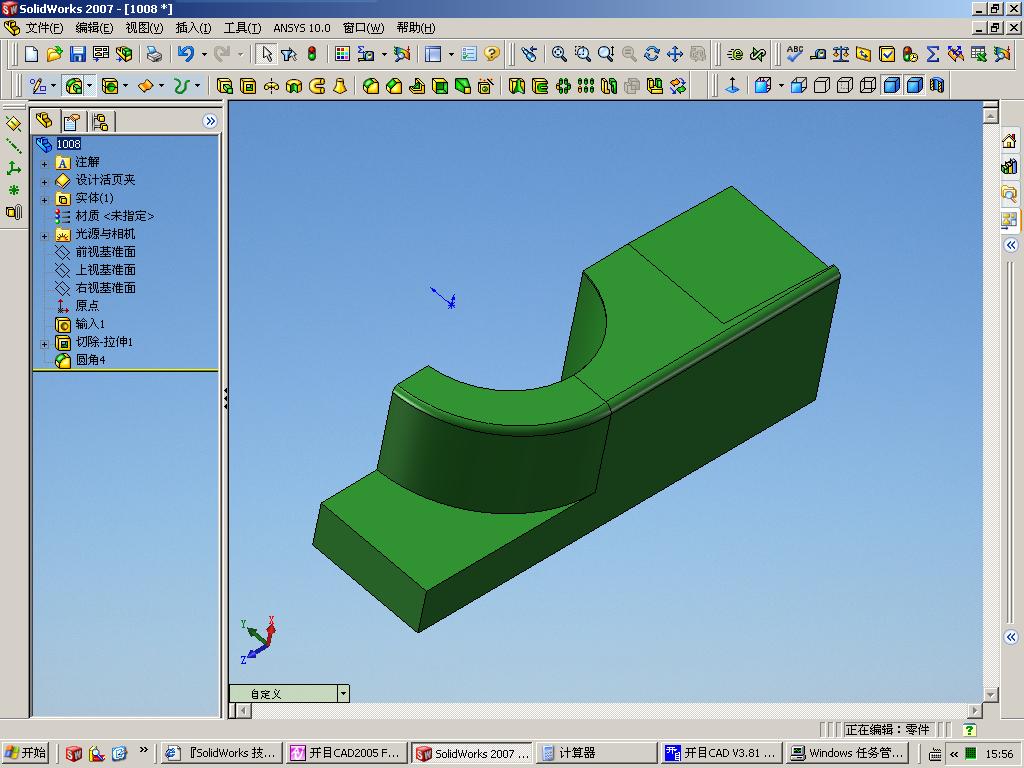Open the curves flyout dropdown arrow
The width and height of the screenshot is (1024, 768).
(197, 86)
